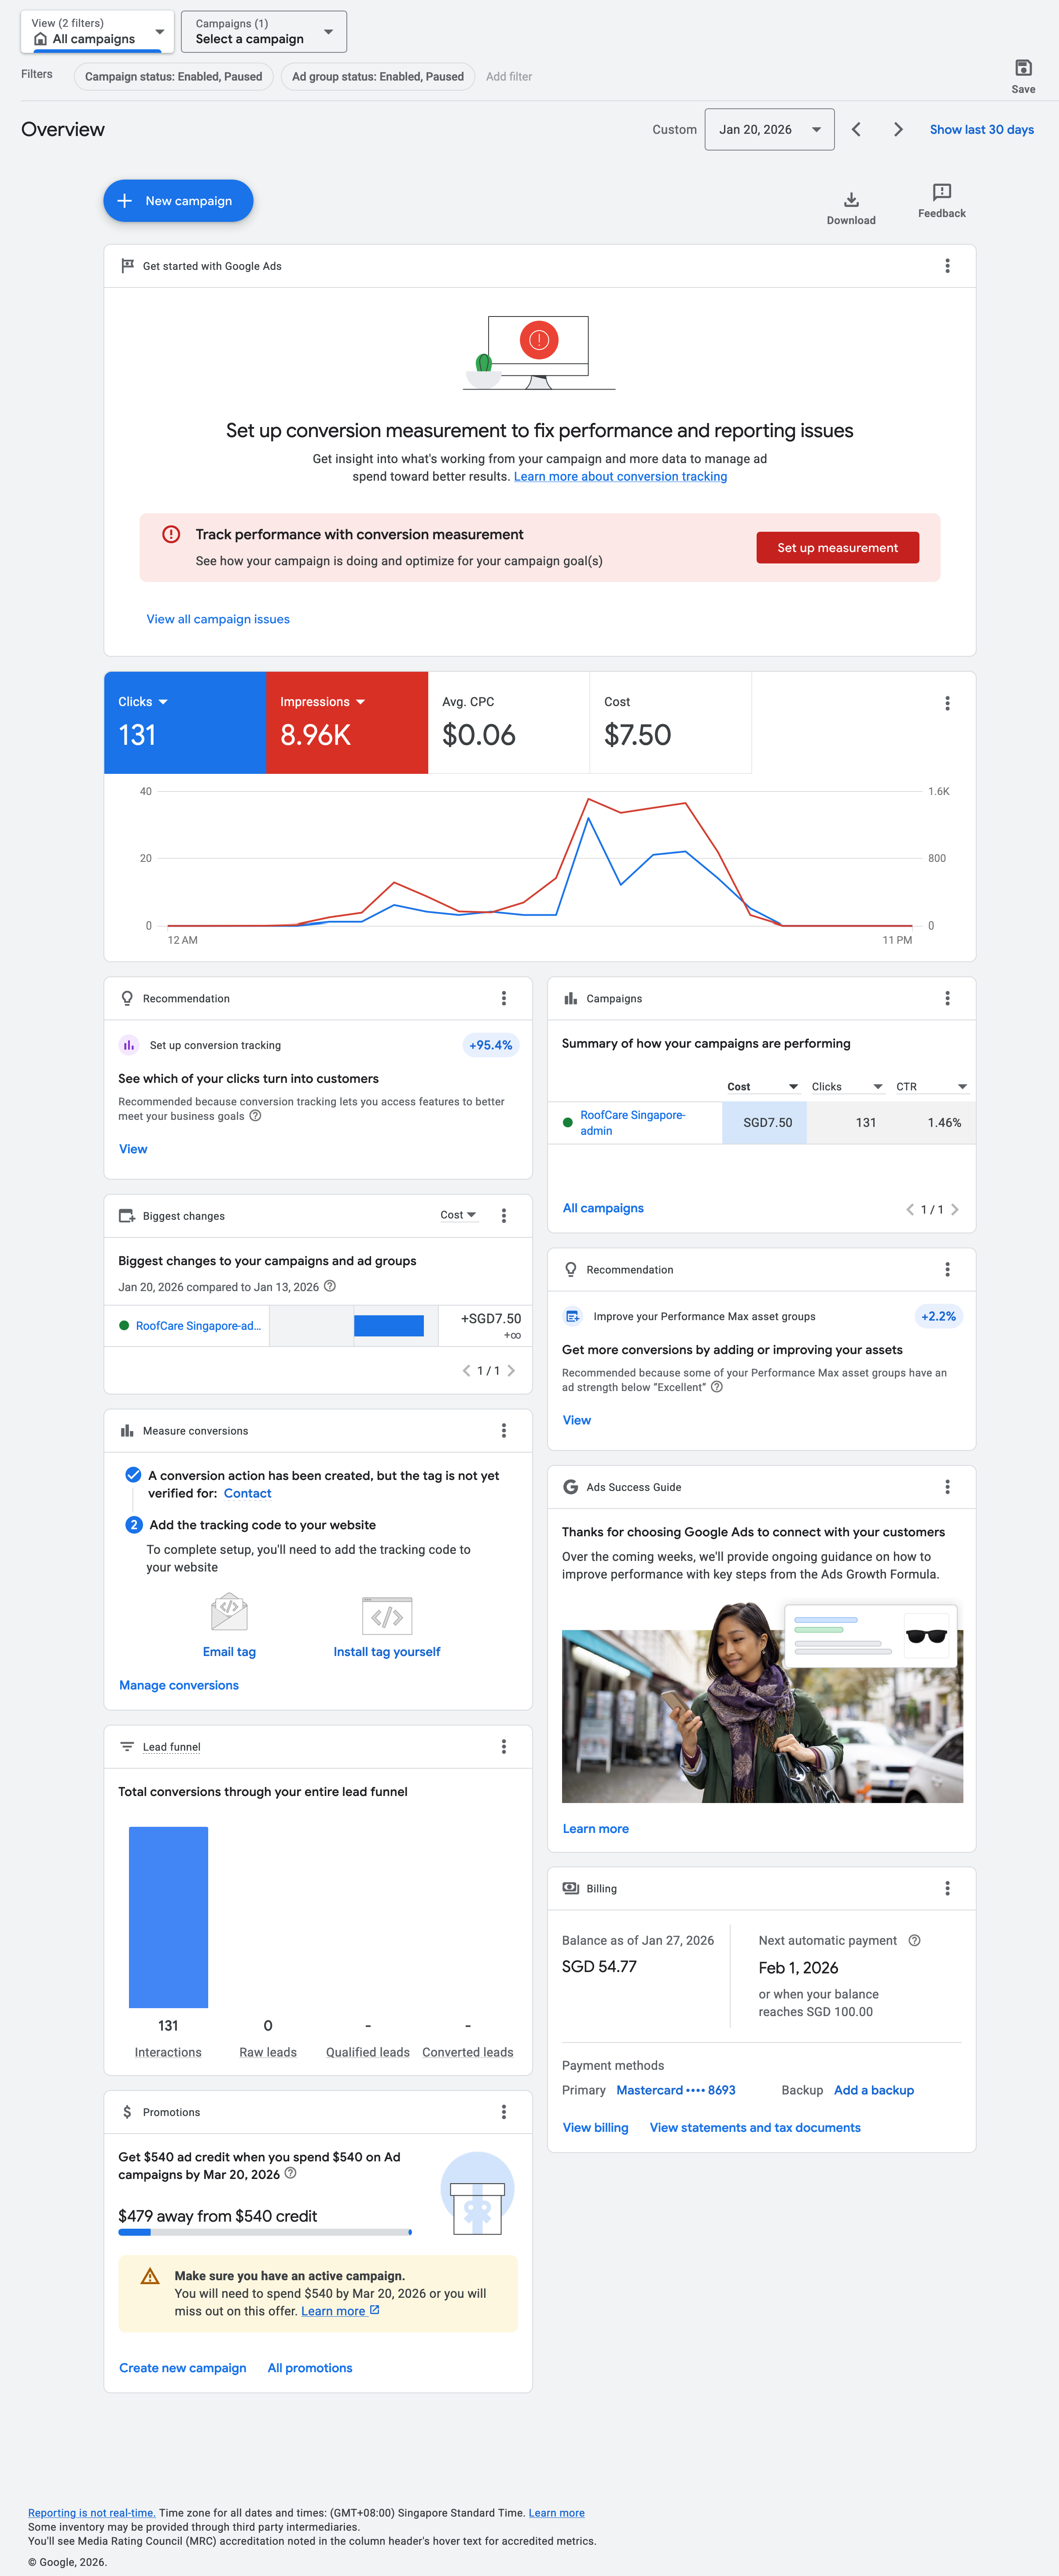Open Biggest changes card three-dot menu
This screenshot has height=2576, width=1059.
pos(503,1216)
